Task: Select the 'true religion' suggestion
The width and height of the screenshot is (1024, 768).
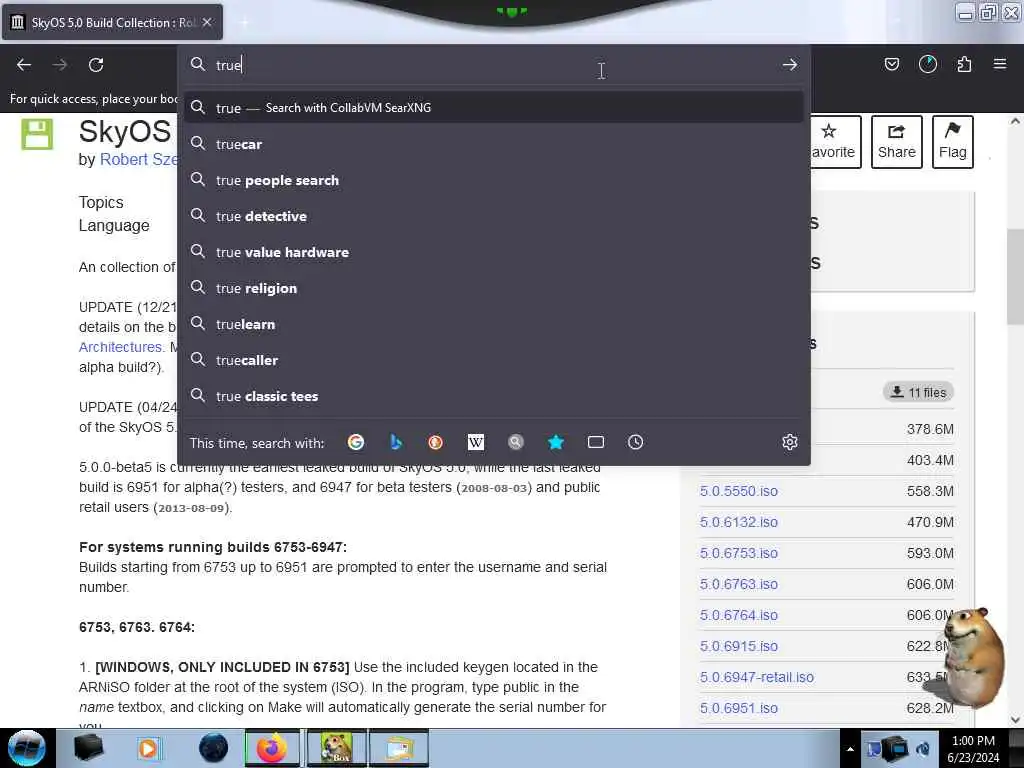Action: (x=493, y=287)
